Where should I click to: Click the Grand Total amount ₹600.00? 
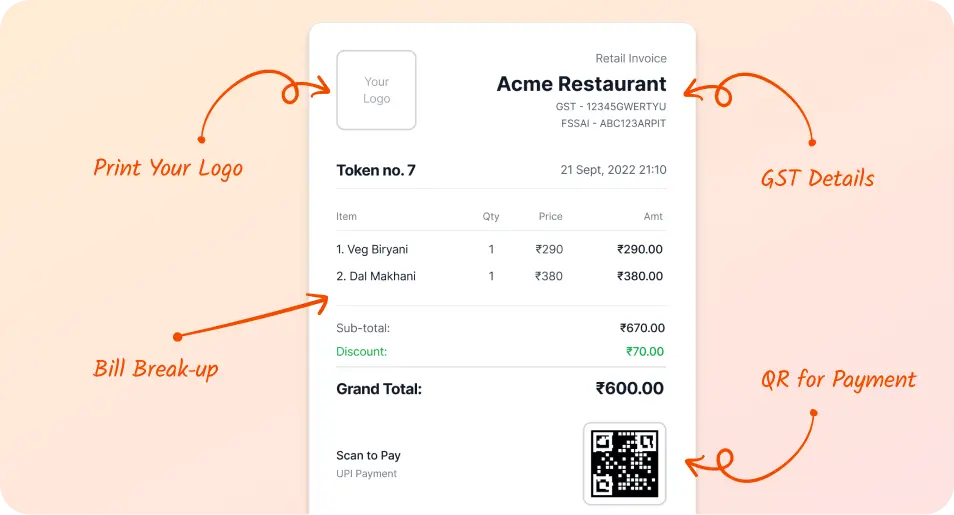pyautogui.click(x=630, y=389)
